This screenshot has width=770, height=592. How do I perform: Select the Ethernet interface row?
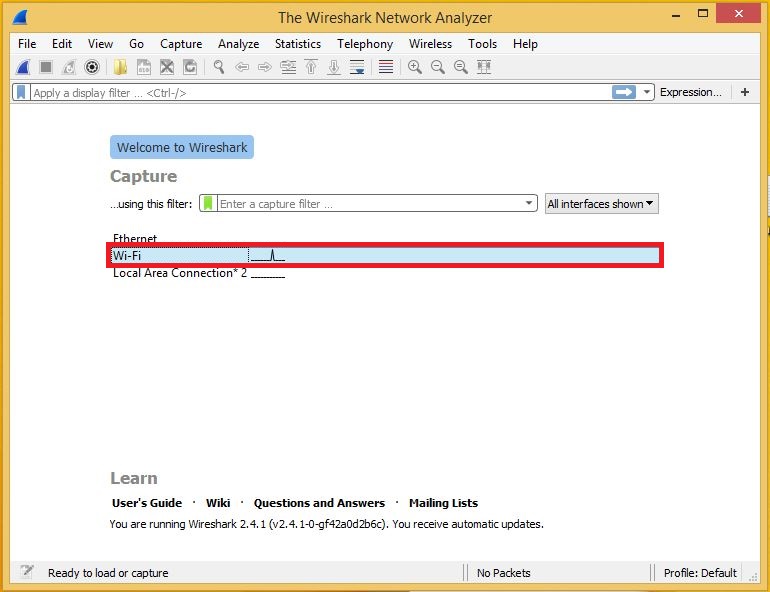click(x=385, y=239)
